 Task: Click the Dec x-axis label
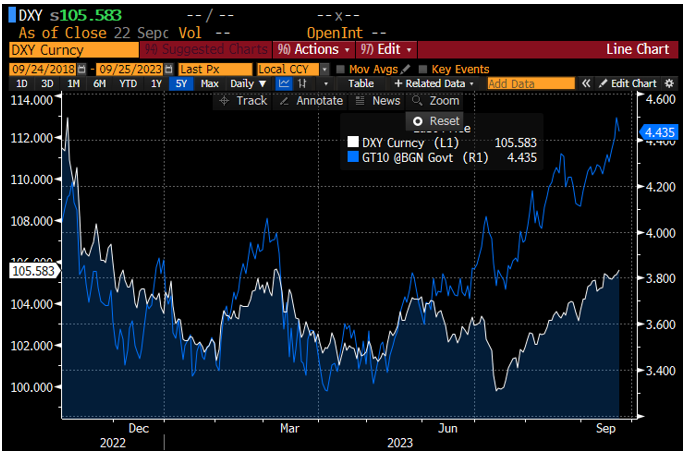click(139, 428)
